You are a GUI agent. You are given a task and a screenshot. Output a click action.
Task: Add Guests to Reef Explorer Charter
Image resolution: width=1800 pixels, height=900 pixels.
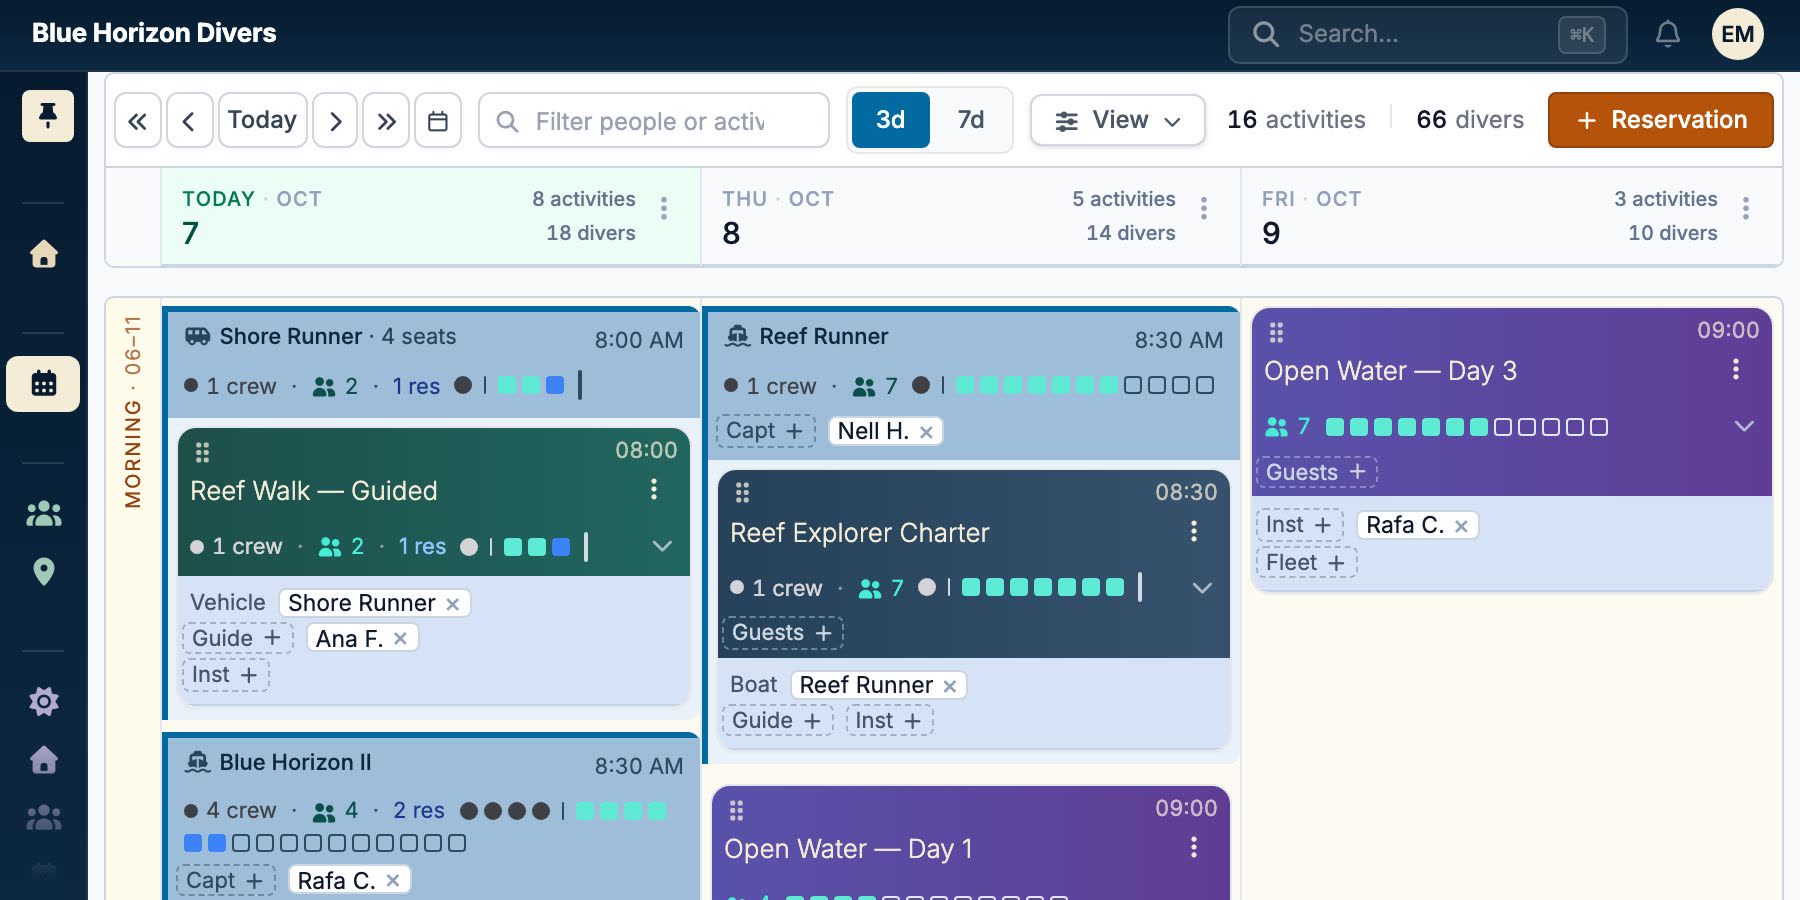tap(782, 633)
